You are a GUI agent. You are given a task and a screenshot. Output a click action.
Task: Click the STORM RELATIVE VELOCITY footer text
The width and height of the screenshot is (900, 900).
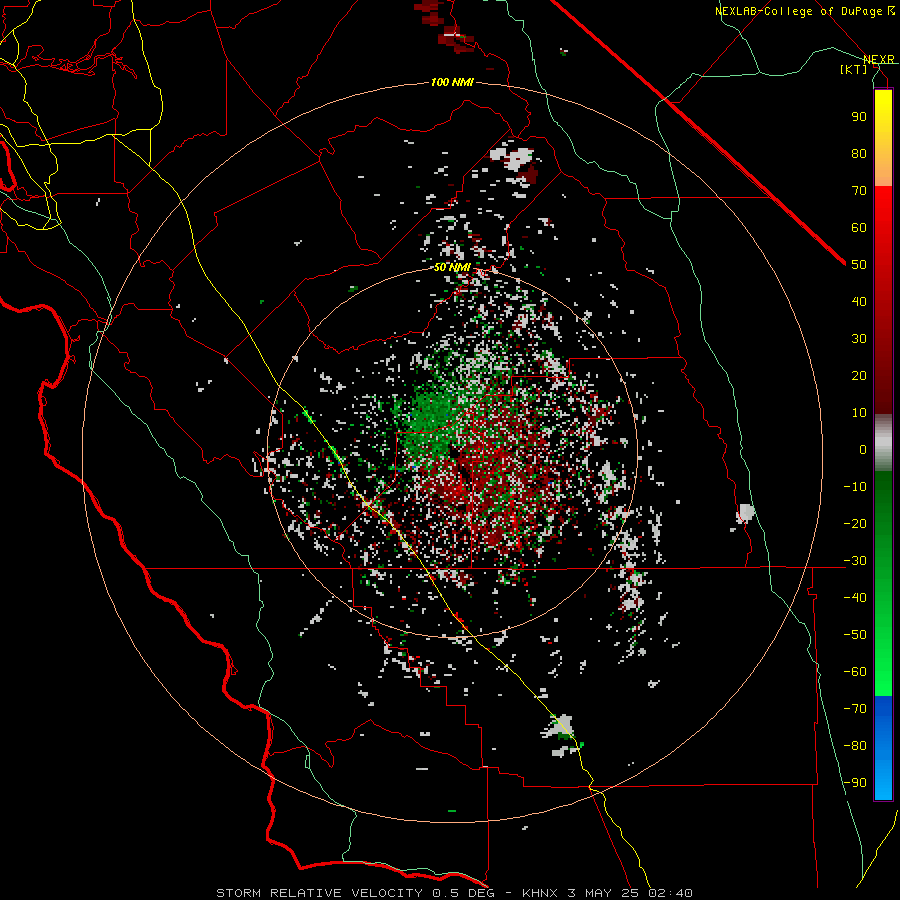(320, 893)
